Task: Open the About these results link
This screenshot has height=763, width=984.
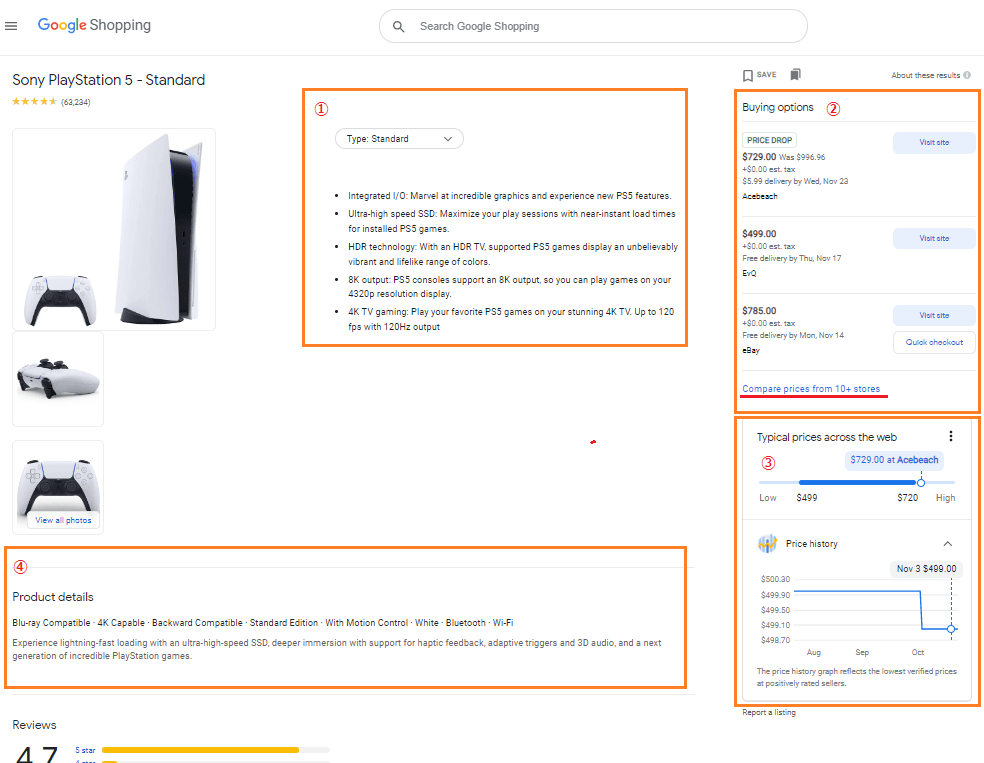Action: (926, 75)
